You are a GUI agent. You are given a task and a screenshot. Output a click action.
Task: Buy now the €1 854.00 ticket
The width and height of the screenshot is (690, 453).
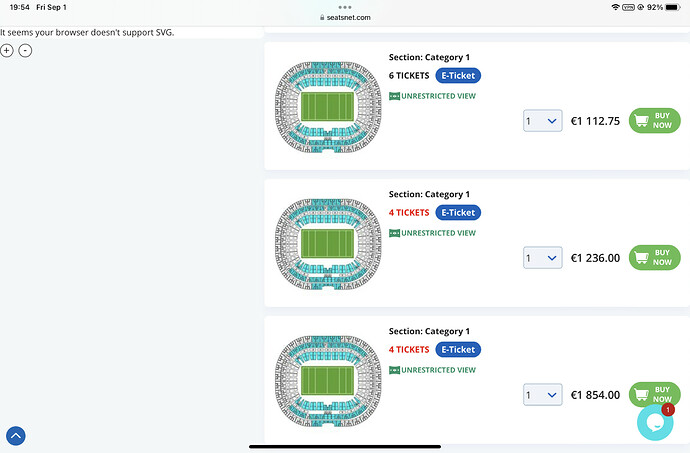(655, 394)
